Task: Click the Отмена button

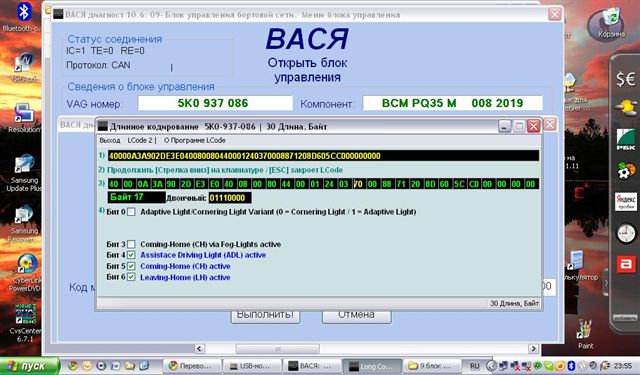Action: [x=356, y=315]
